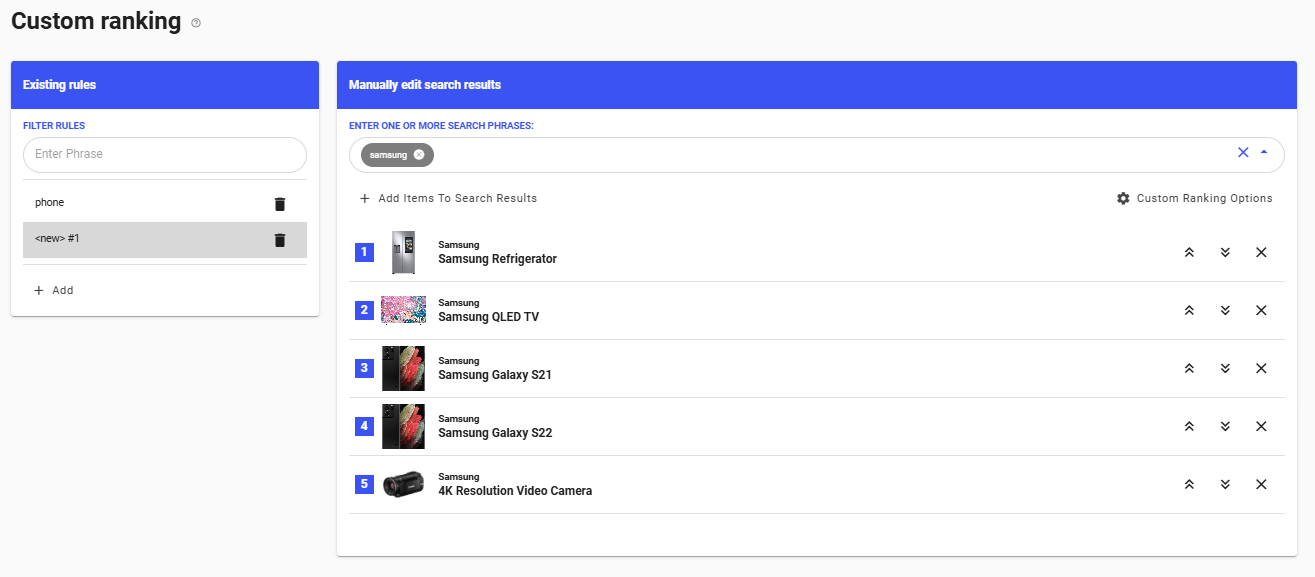Move Samsung Galaxy S22 down one spot
Screen dimensions: 1315x577
[x=1225, y=426]
